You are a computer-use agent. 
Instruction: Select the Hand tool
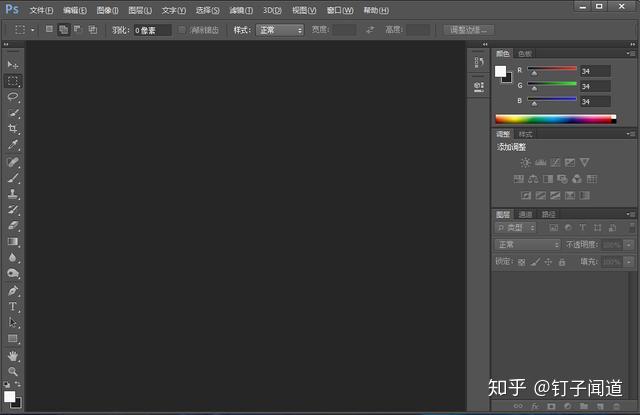[x=13, y=356]
